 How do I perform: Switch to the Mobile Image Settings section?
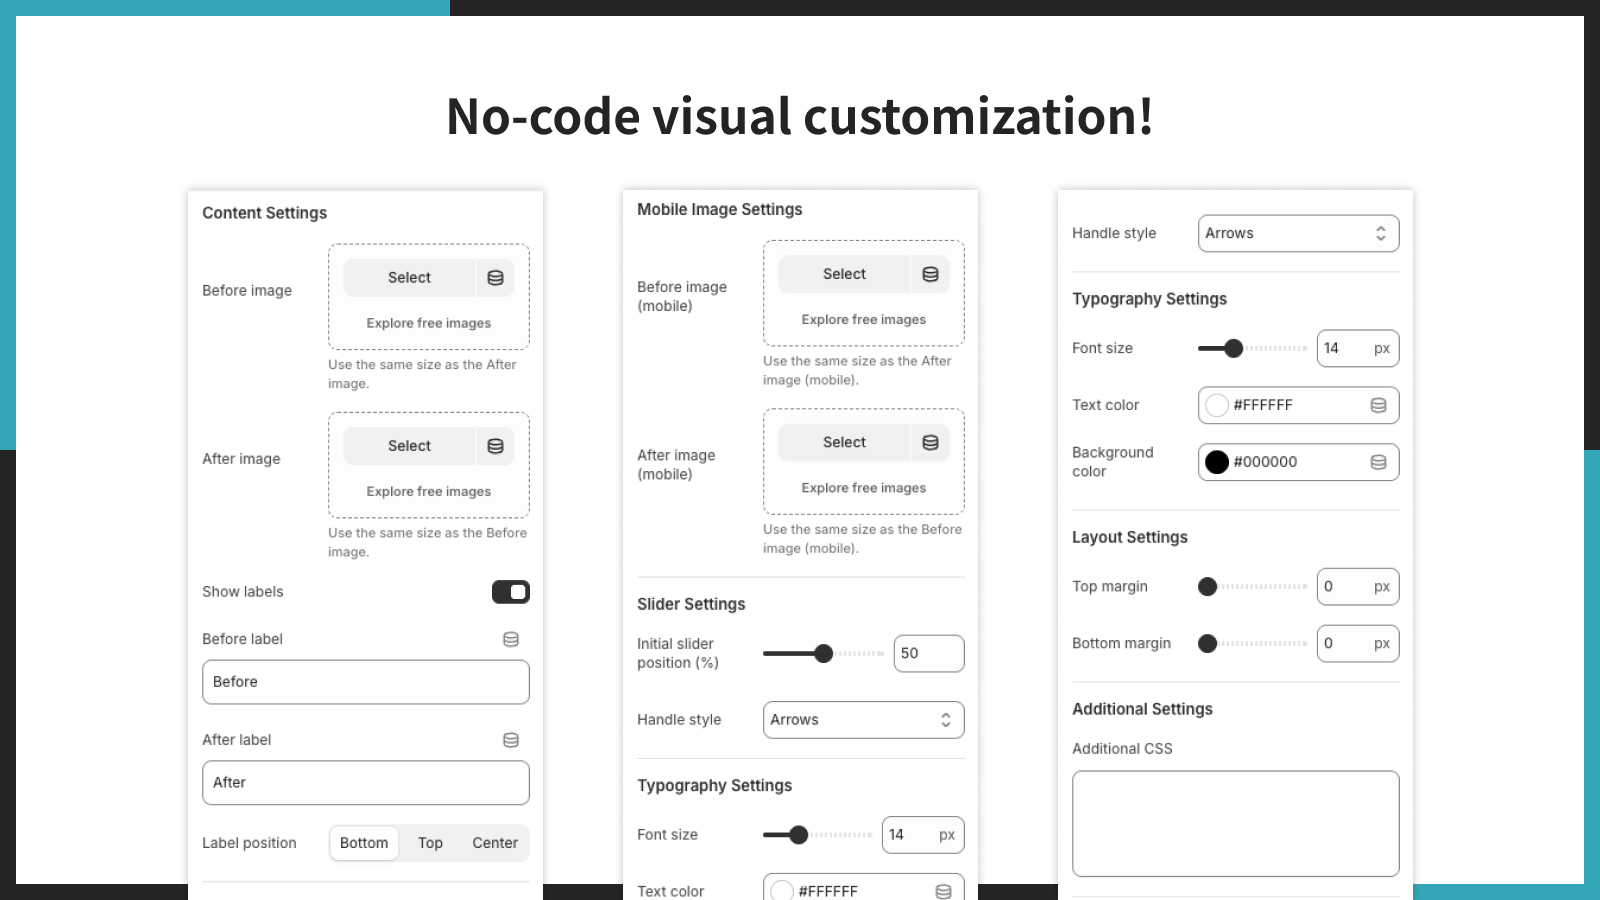point(719,209)
